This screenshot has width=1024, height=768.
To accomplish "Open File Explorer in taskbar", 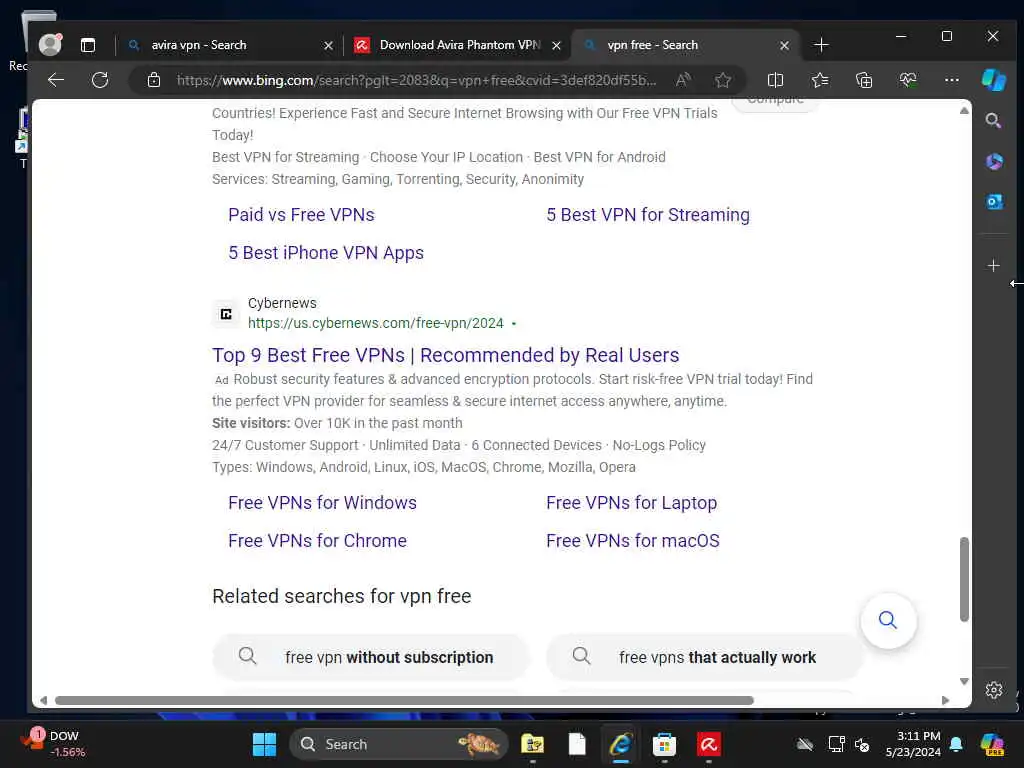I will point(532,744).
